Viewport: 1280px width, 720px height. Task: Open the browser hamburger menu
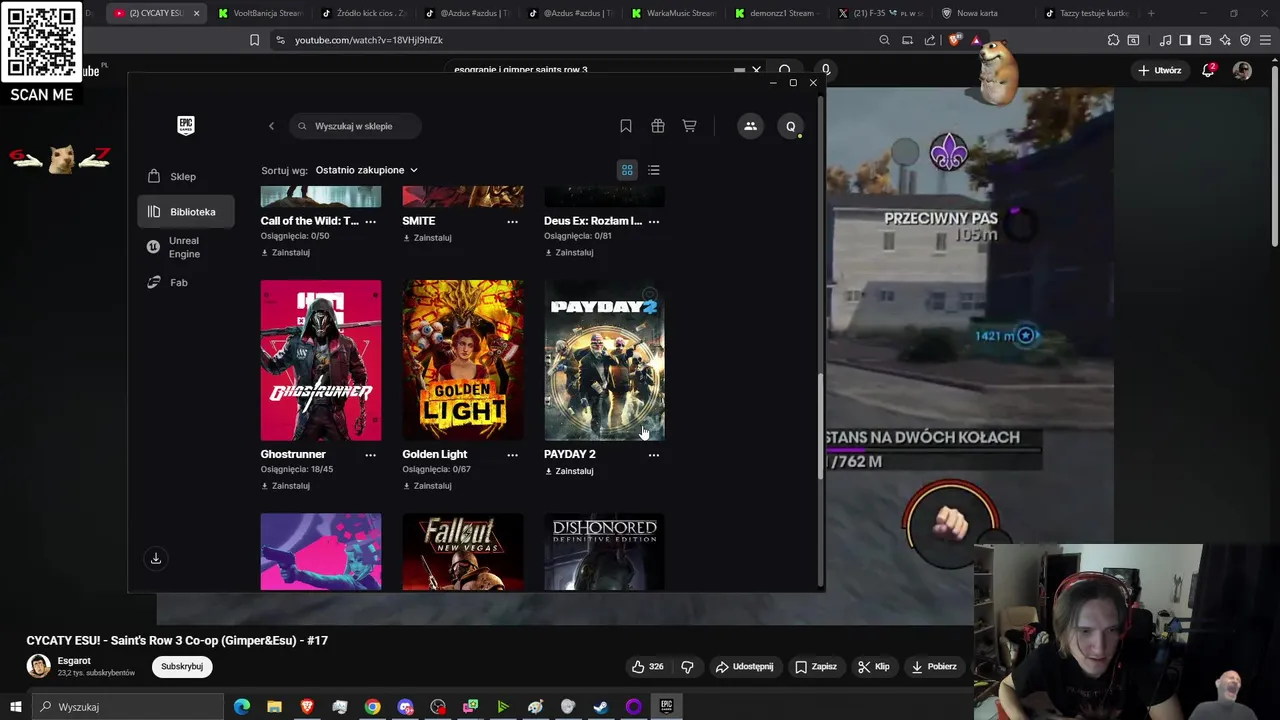pos(1264,40)
